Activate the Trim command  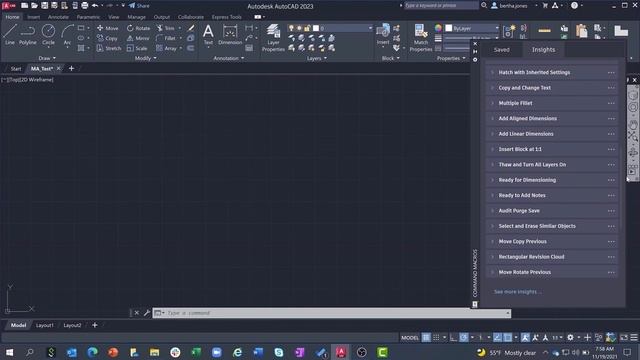point(165,28)
